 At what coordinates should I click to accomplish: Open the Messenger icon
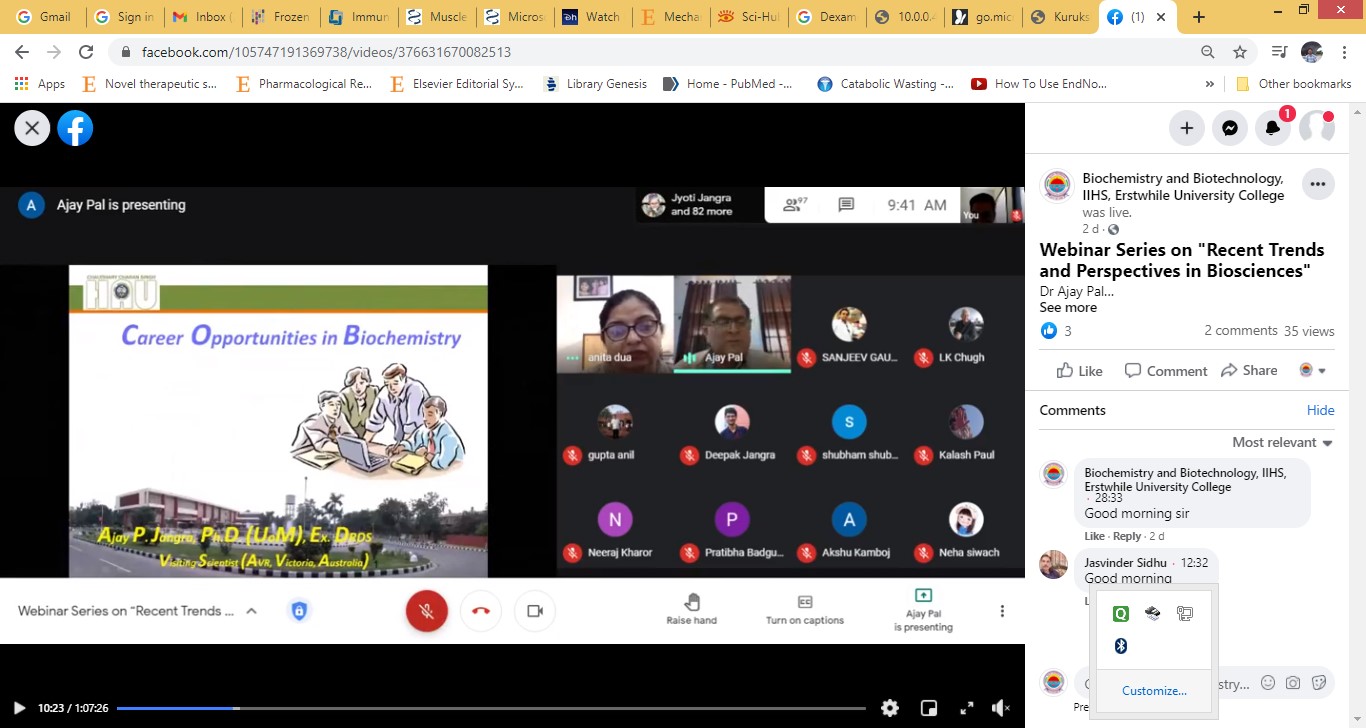[1230, 128]
